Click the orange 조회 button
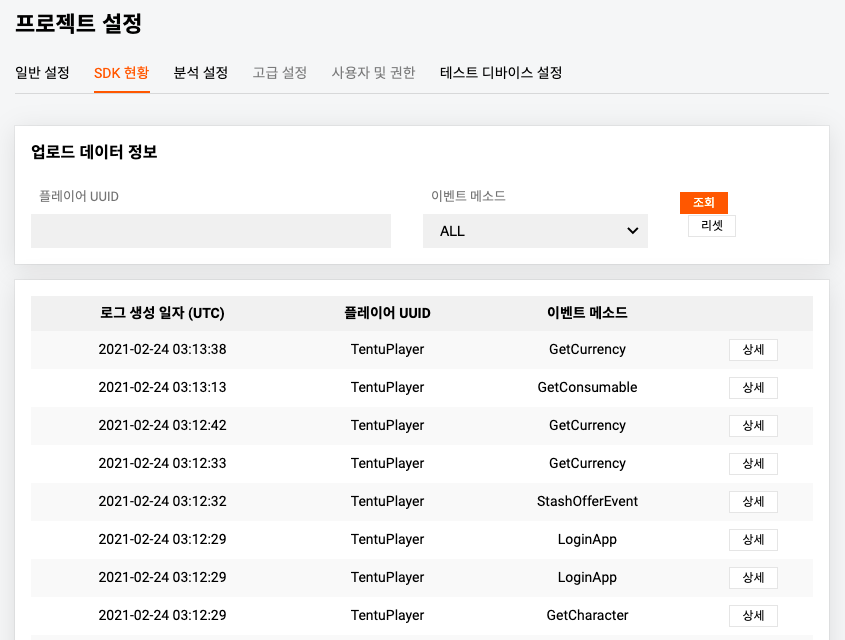 [704, 203]
